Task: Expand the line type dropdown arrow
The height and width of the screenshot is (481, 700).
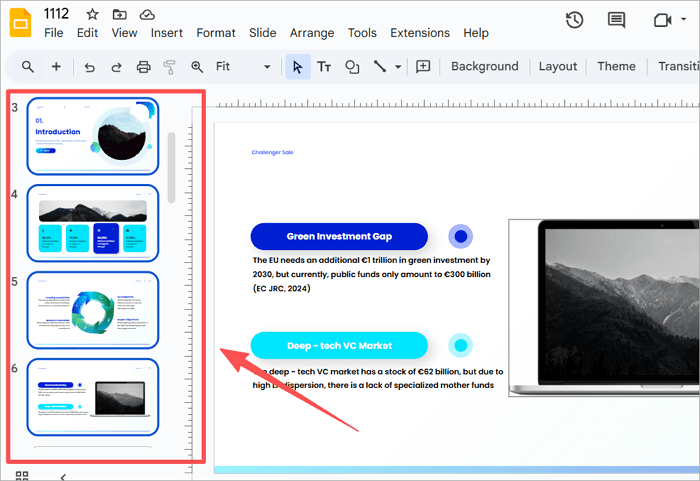Action: pos(399,67)
